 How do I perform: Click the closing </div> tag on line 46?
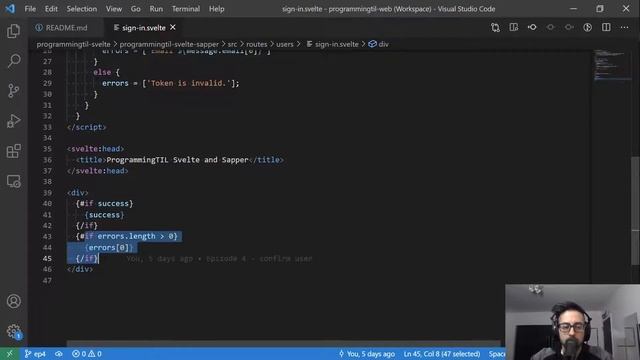(x=80, y=269)
